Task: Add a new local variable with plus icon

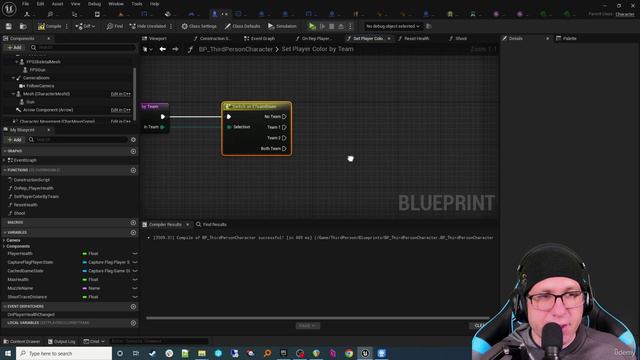Action: click(133, 323)
